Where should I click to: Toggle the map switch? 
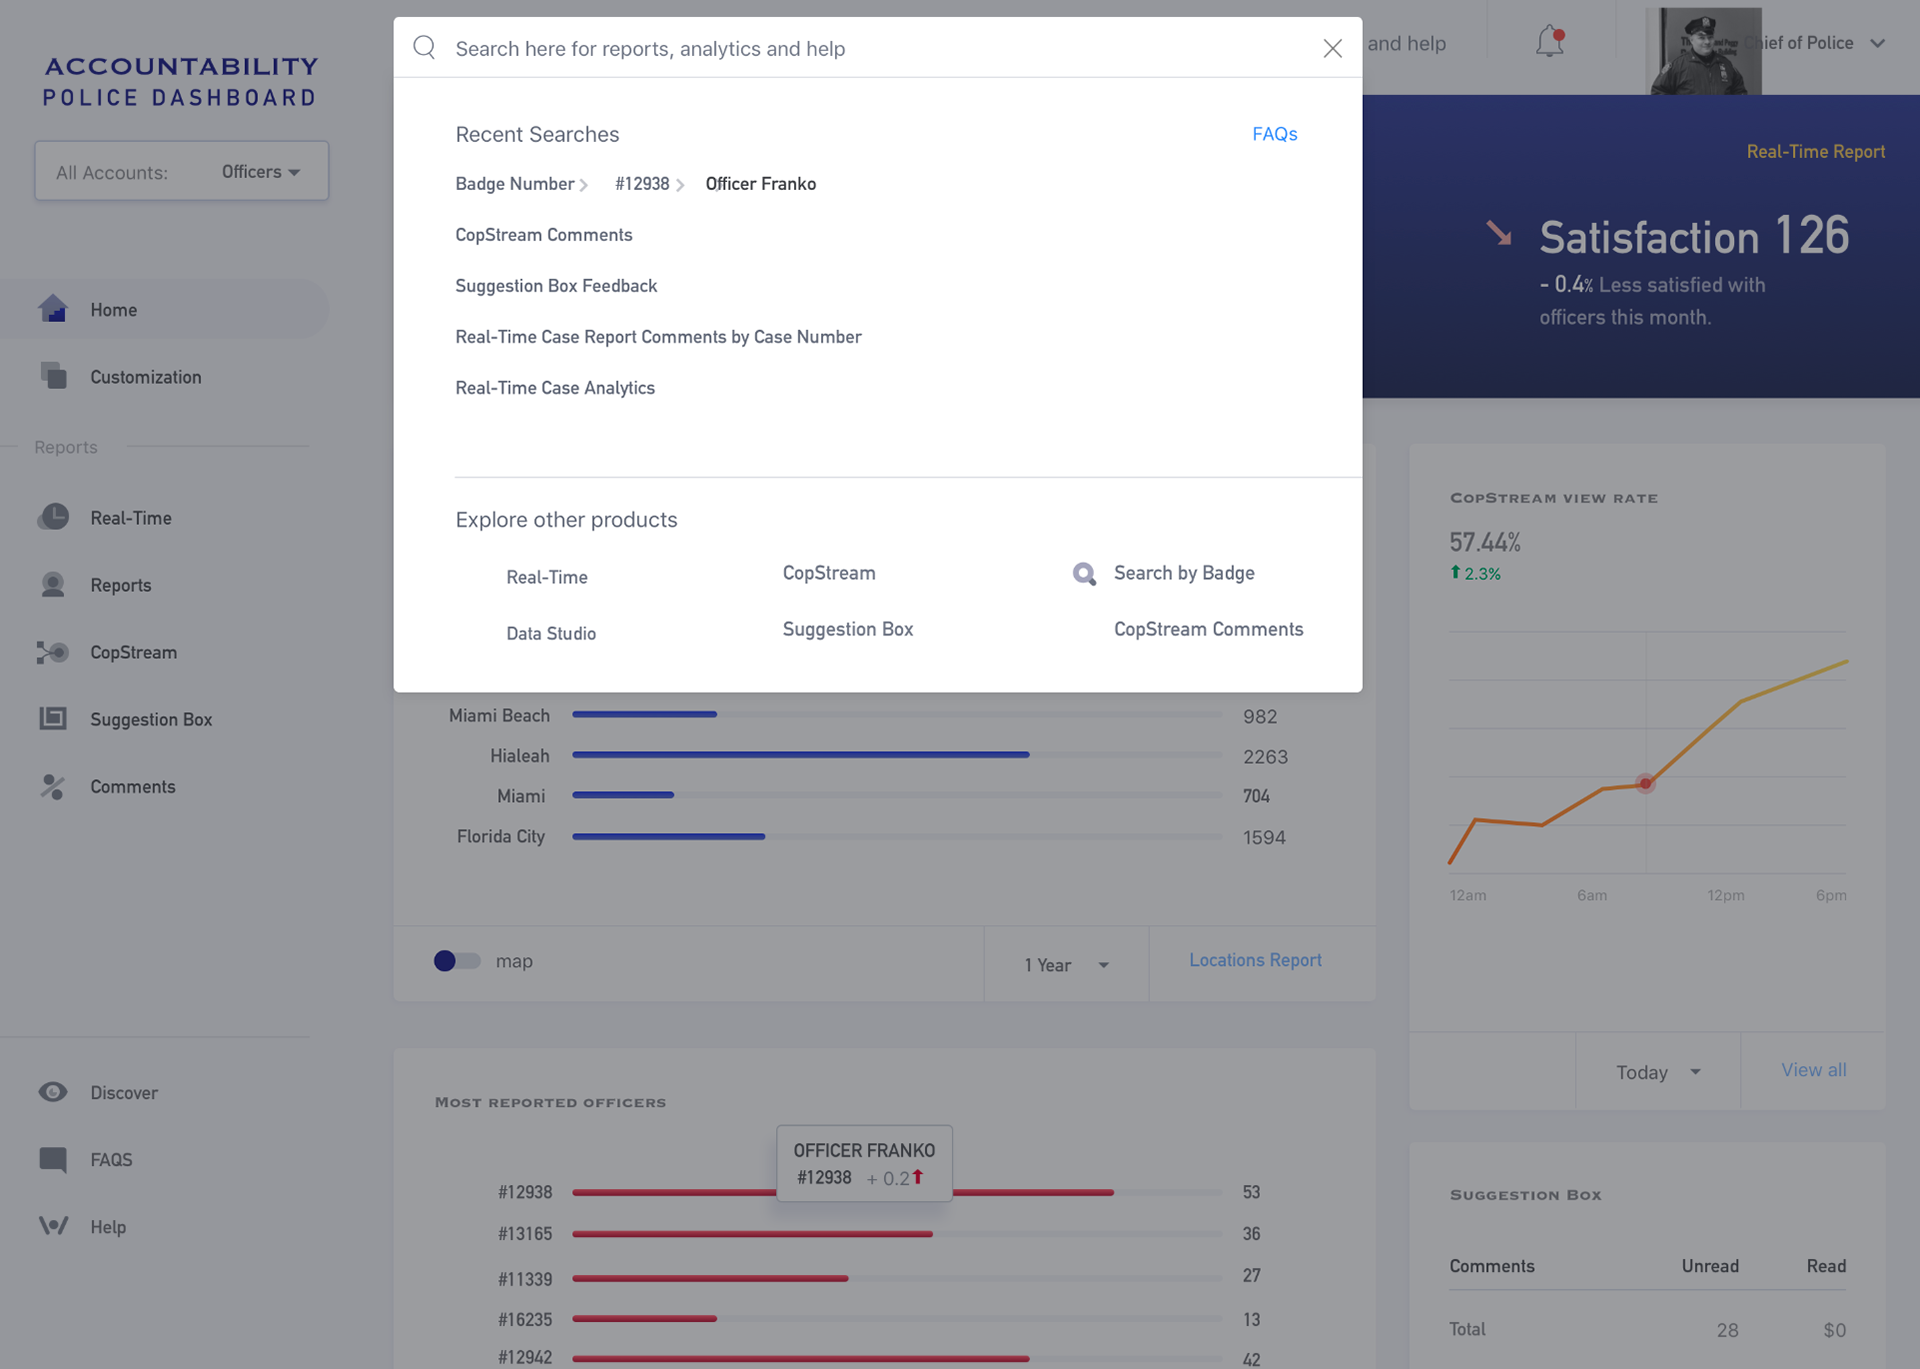456,961
